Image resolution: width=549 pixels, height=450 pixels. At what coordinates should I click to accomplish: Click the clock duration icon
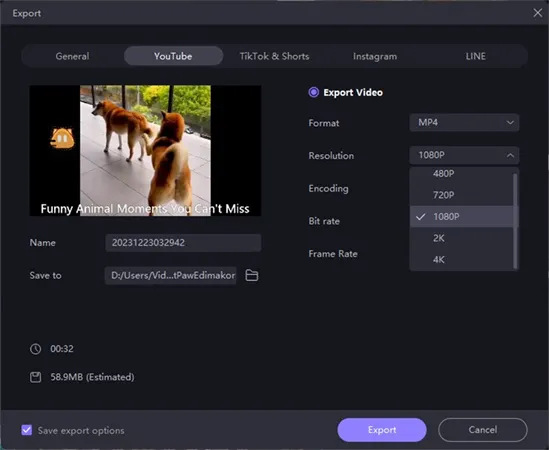coord(35,349)
